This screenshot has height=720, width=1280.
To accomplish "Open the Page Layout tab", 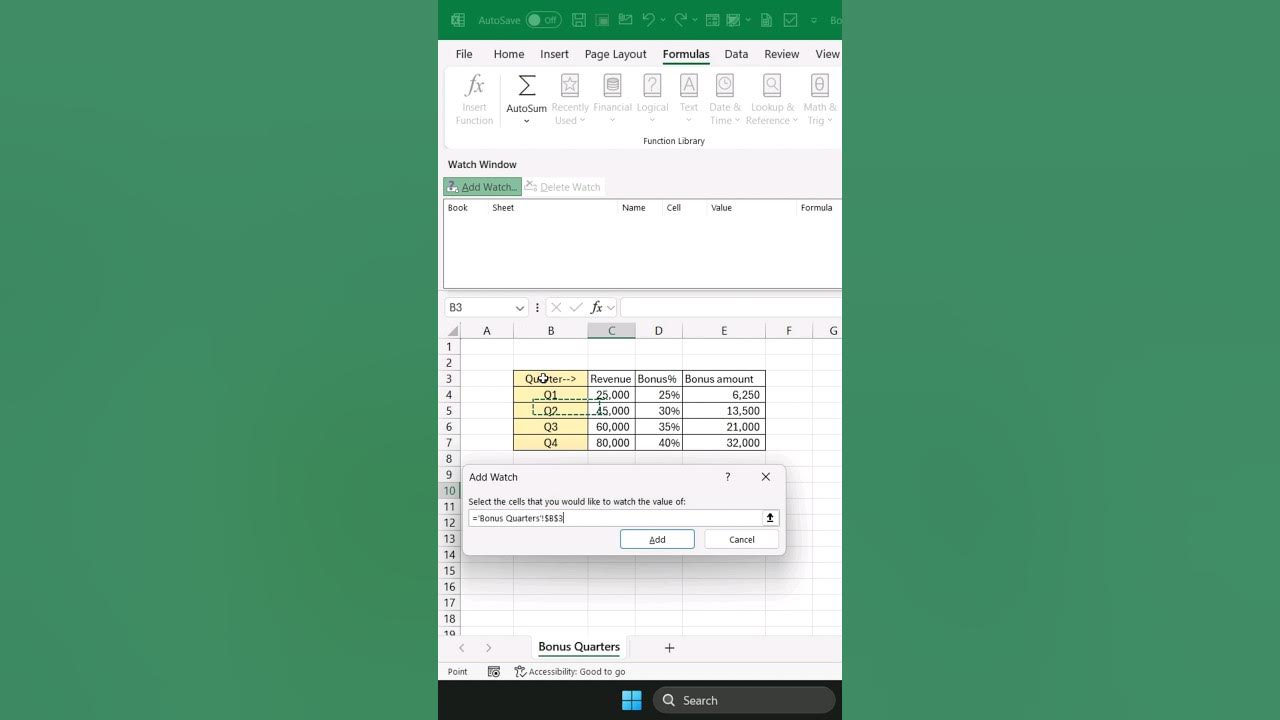I will click(615, 54).
